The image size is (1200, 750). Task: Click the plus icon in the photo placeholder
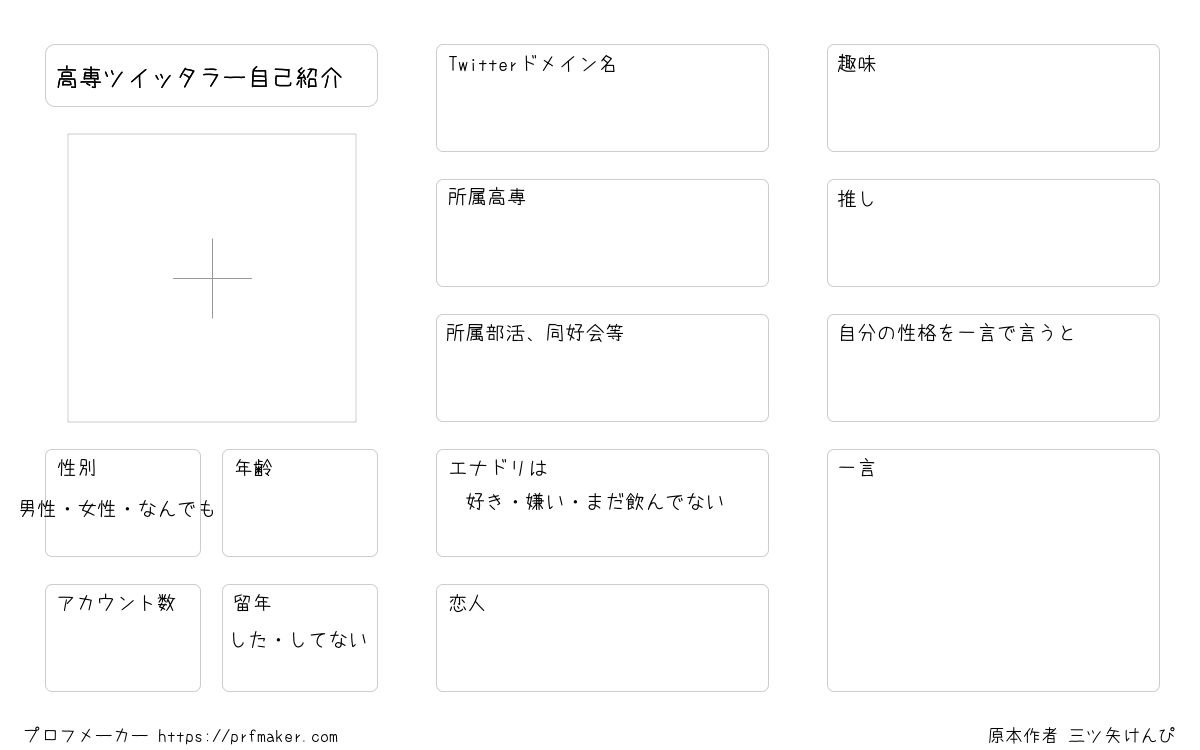click(212, 278)
